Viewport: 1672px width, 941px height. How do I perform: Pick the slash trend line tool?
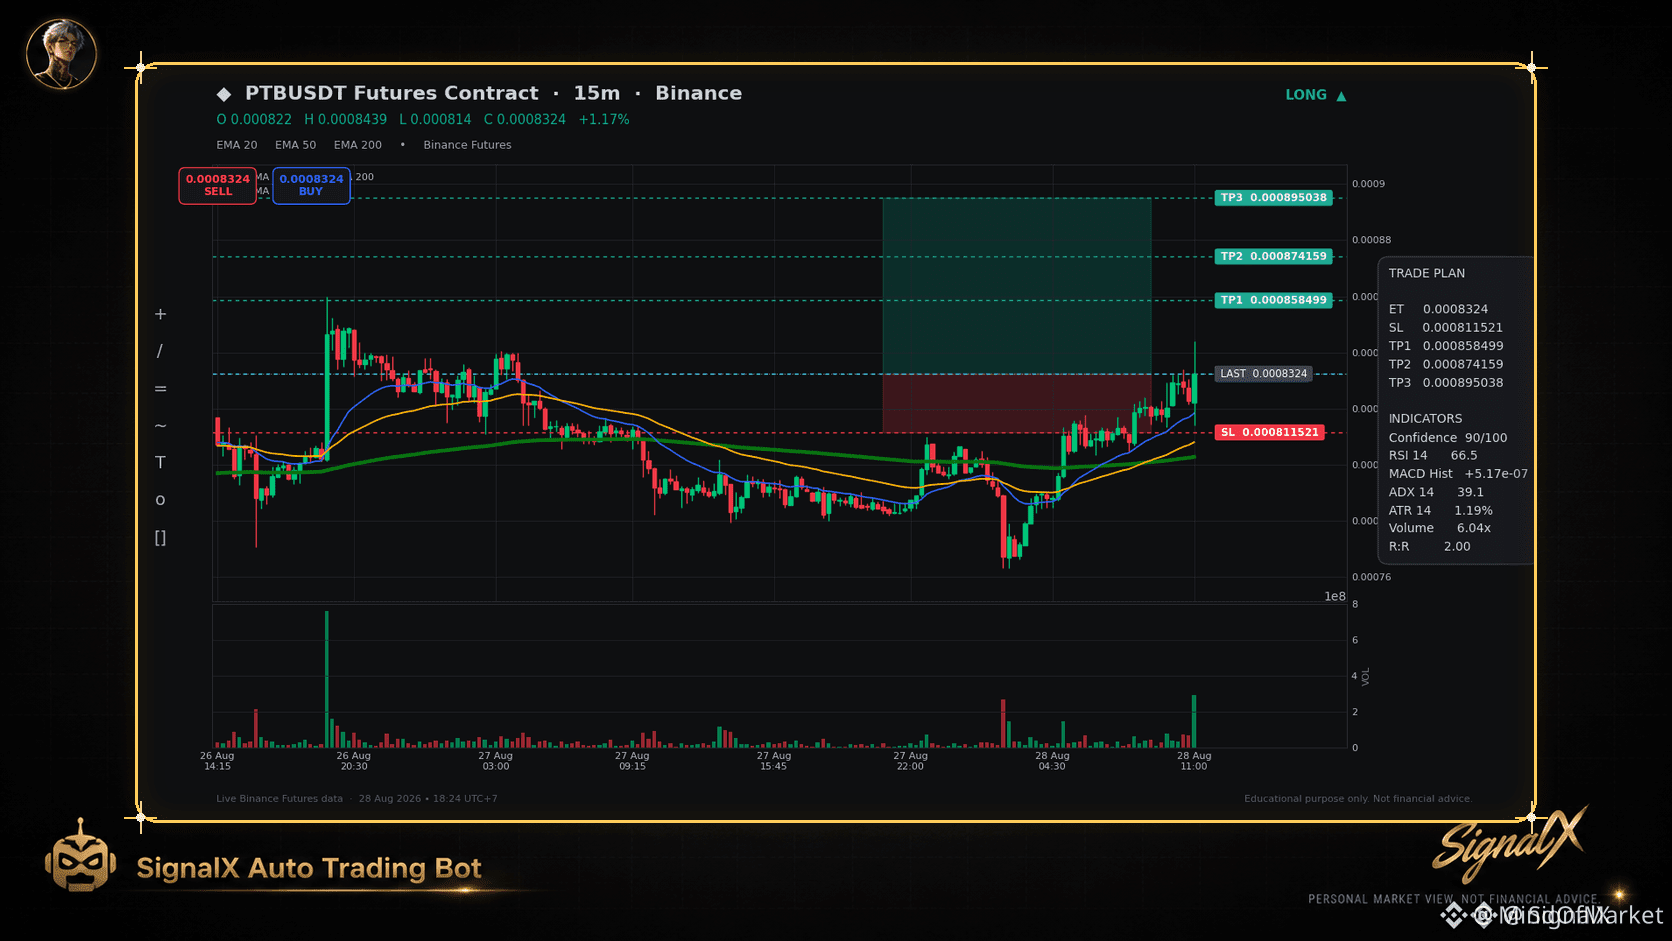tap(160, 351)
